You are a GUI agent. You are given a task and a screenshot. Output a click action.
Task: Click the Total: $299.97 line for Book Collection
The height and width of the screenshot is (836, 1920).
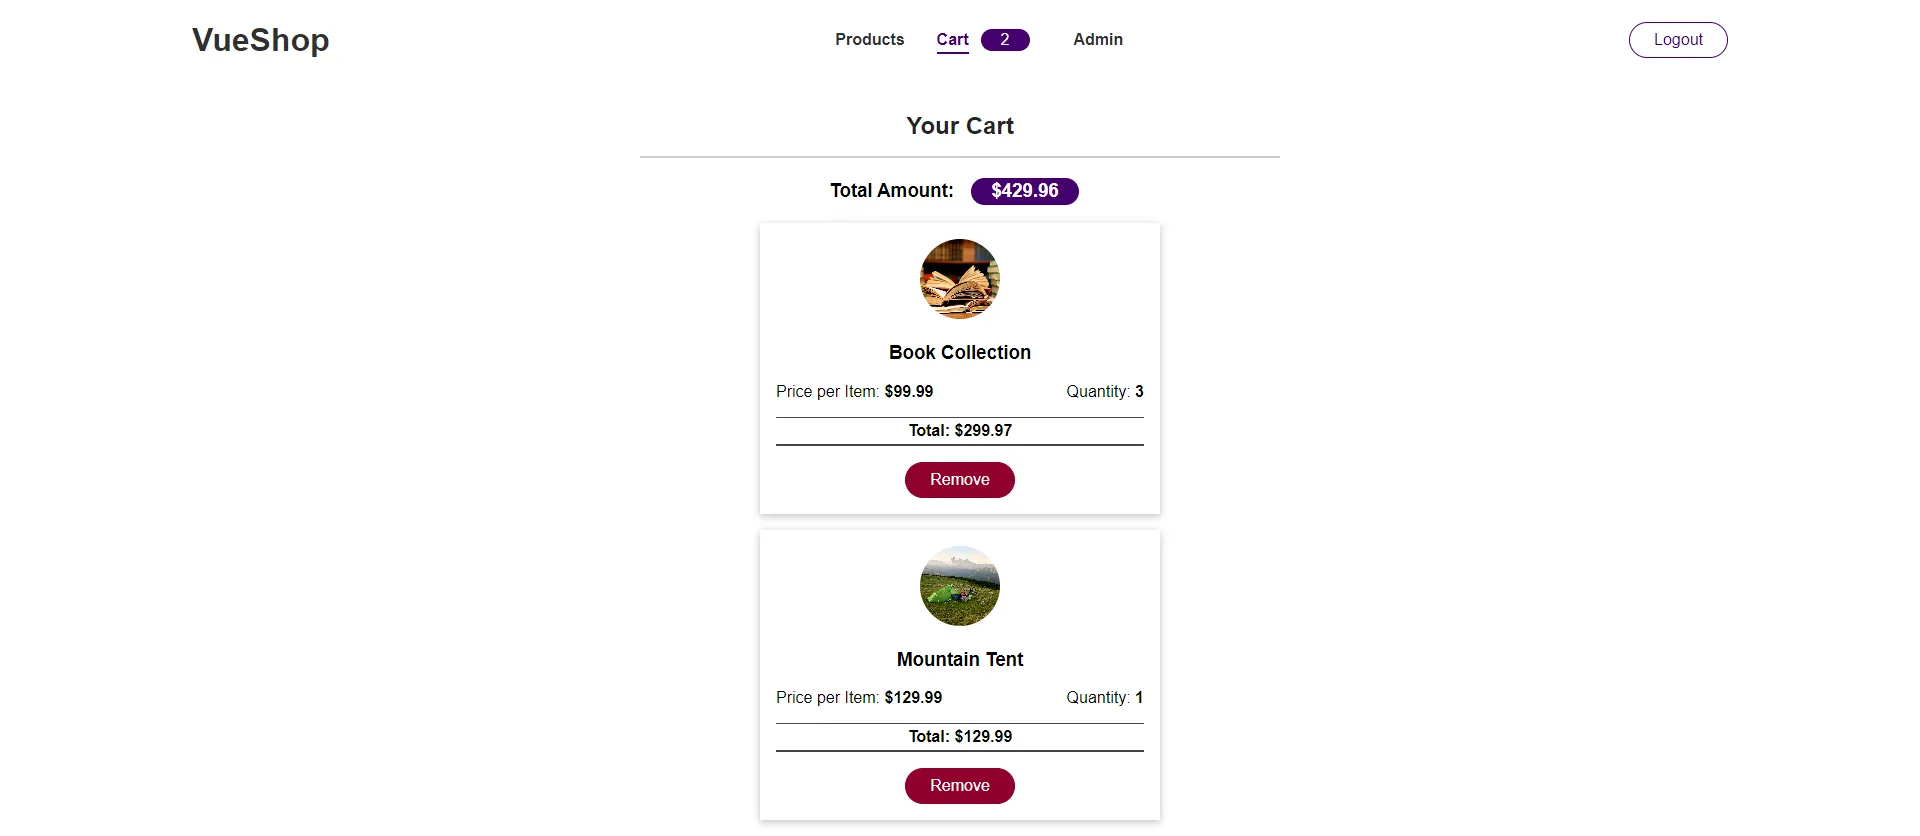(959, 430)
